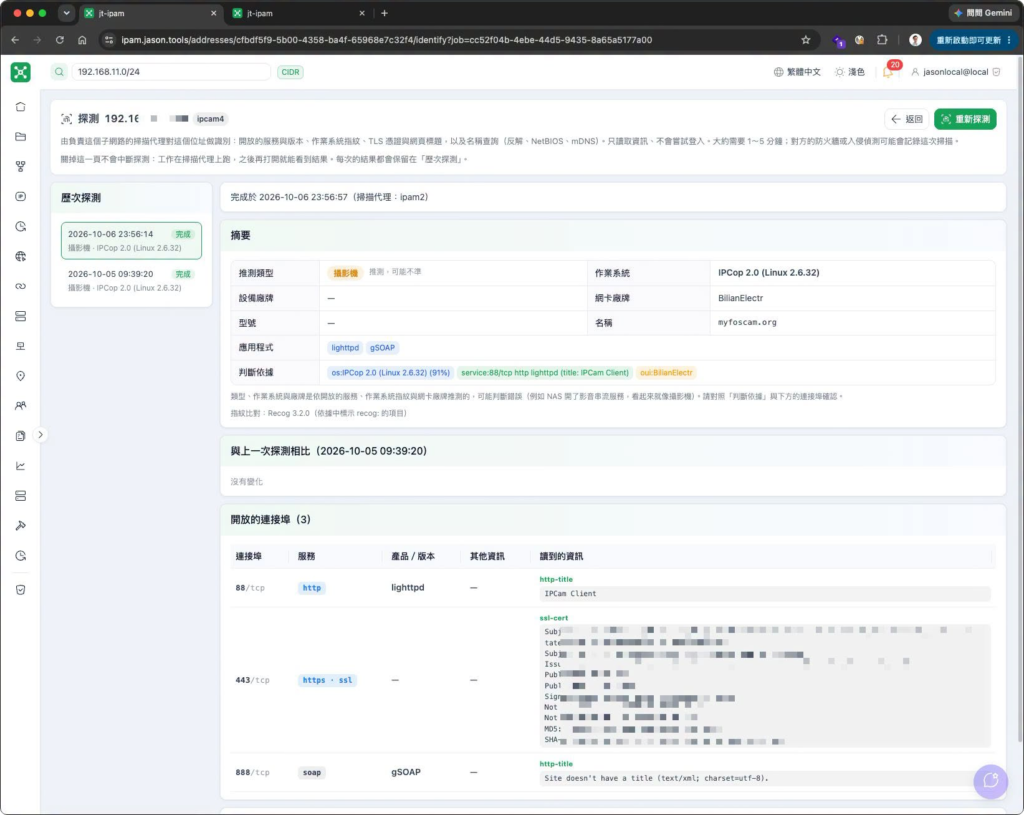This screenshot has height=815, width=1024.
Task: Open the shield icon in the left sidebar
Action: pyautogui.click(x=21, y=590)
